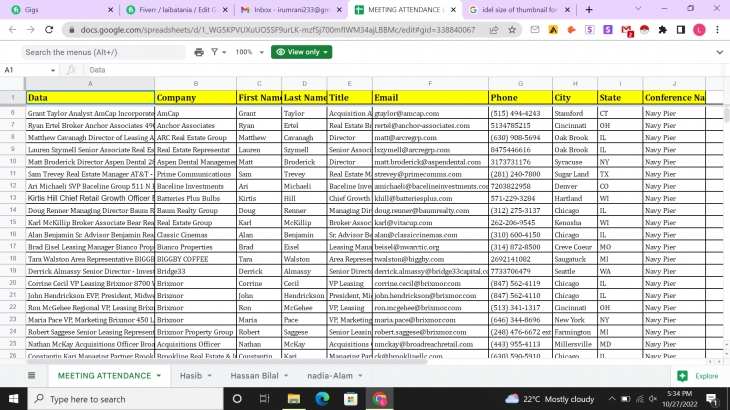The width and height of the screenshot is (730, 410).
Task: Select phone cell (646) 344-8696
Action: pyautogui.click(x=520, y=320)
